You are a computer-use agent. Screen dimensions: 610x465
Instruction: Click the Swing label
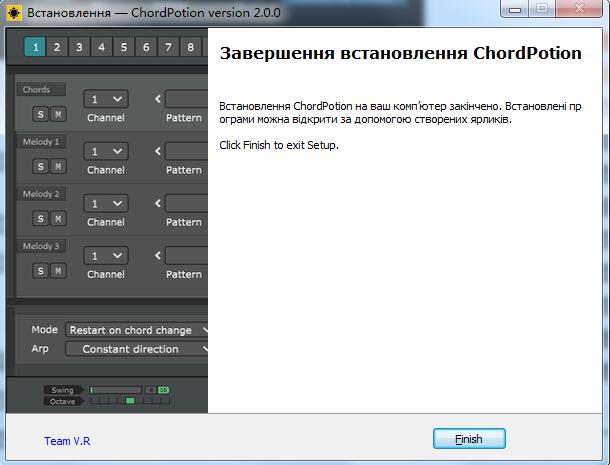[62, 390]
